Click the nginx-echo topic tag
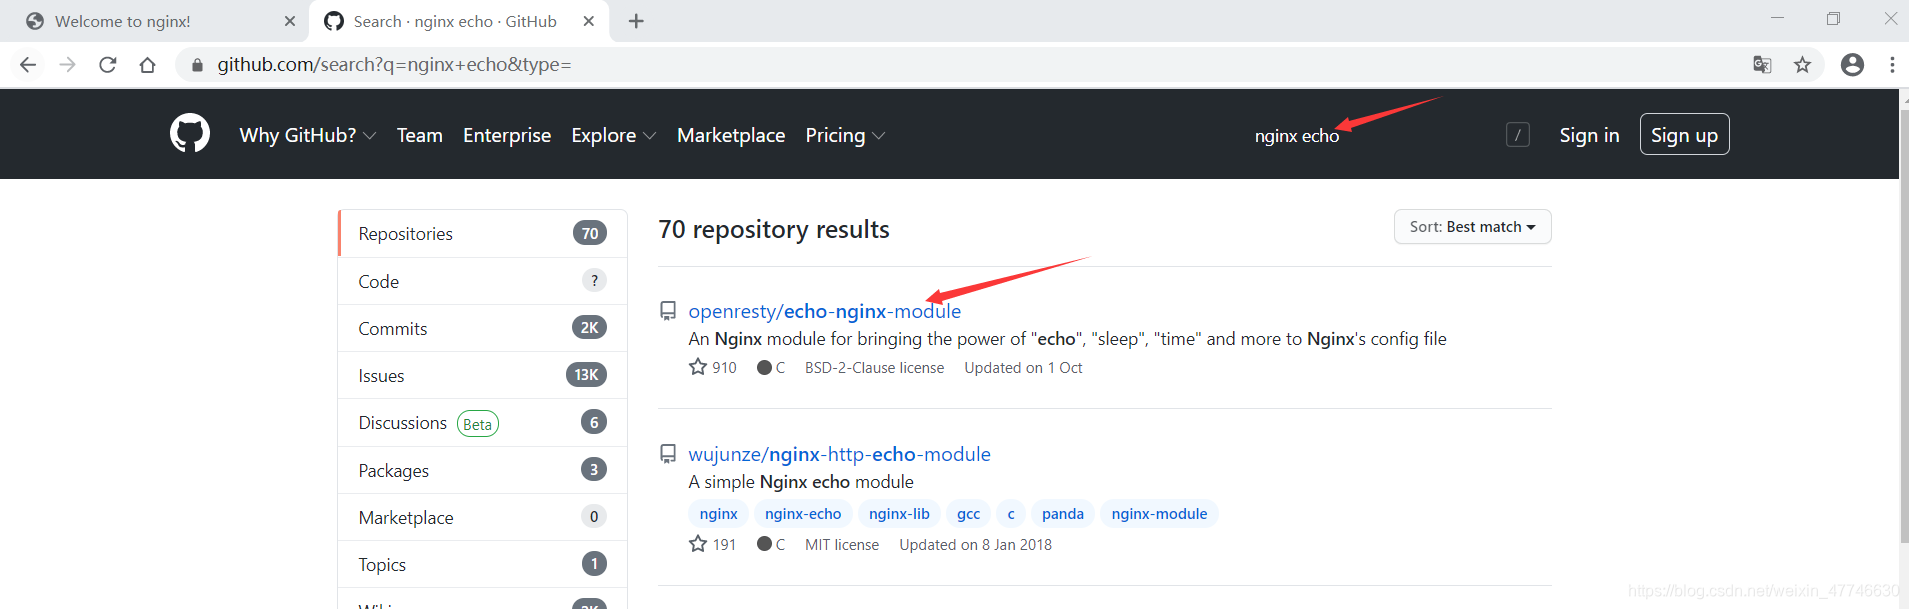1909x609 pixels. [803, 514]
